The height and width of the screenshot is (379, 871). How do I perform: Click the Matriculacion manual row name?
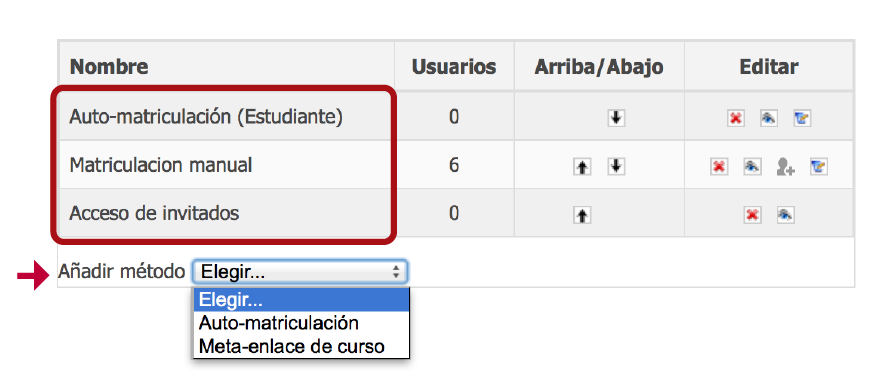coord(161,165)
